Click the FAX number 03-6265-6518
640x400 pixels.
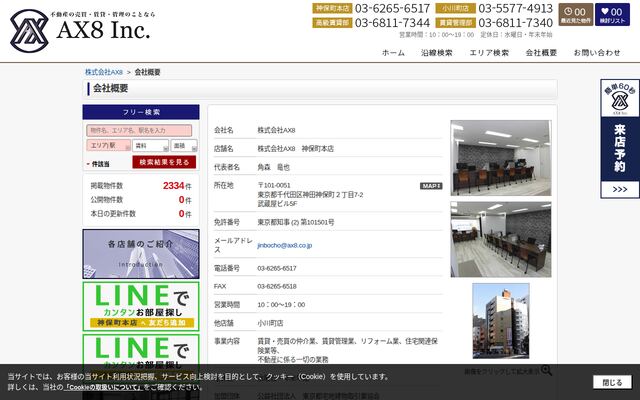tap(277, 287)
